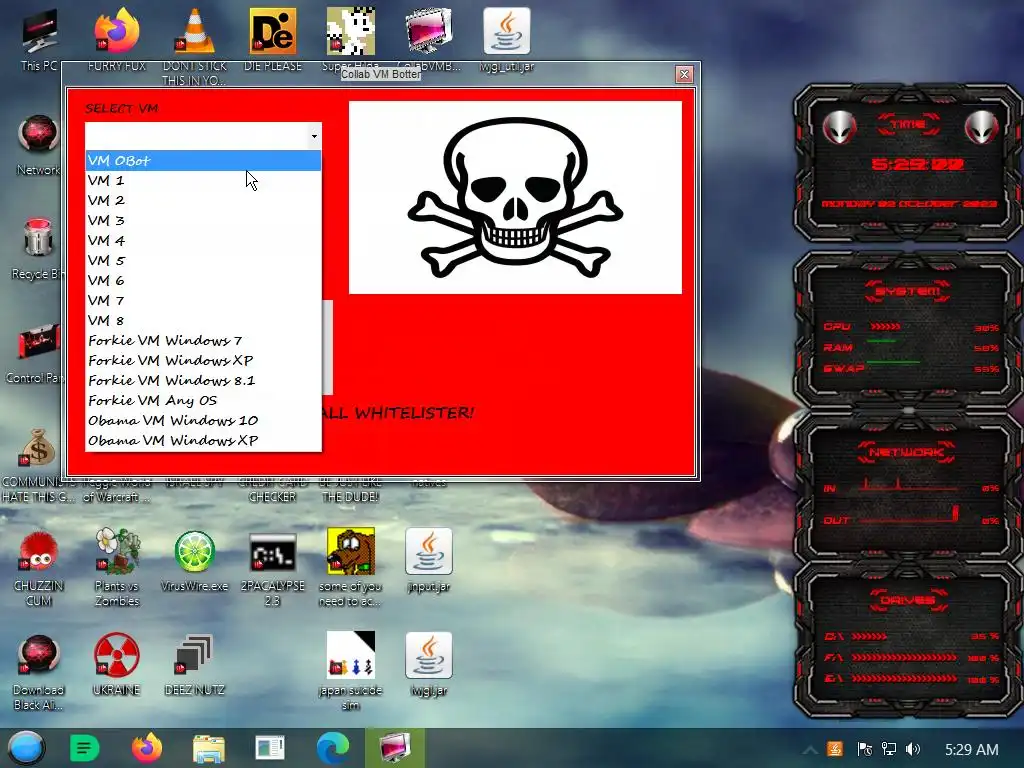The width and height of the screenshot is (1024, 768).
Task: Select CHUZZIN CUM desktop icon
Action: click(39, 568)
